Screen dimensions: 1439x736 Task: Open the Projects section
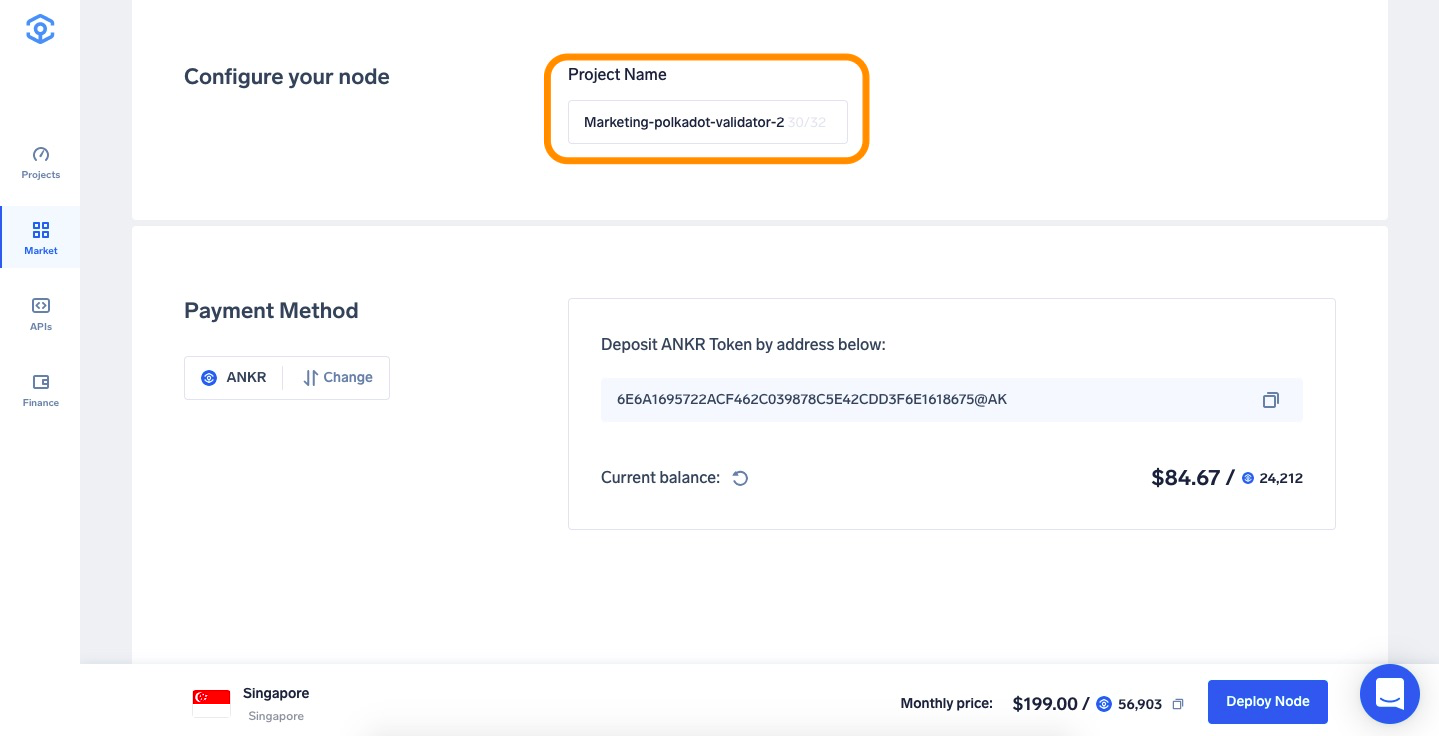(40, 162)
